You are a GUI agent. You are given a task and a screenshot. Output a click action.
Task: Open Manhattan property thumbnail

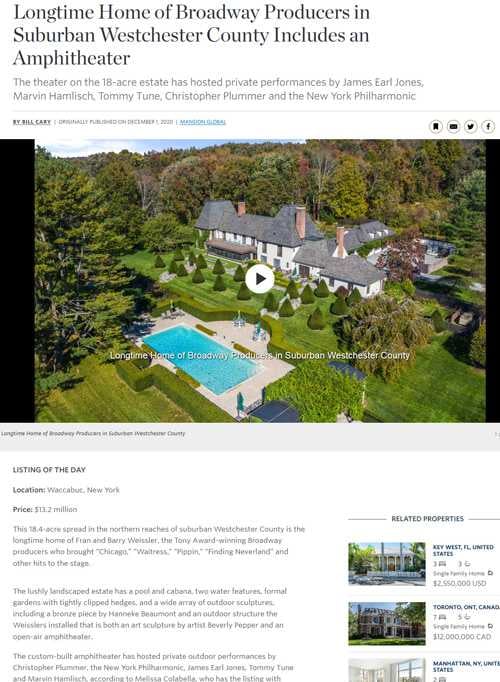(x=387, y=670)
